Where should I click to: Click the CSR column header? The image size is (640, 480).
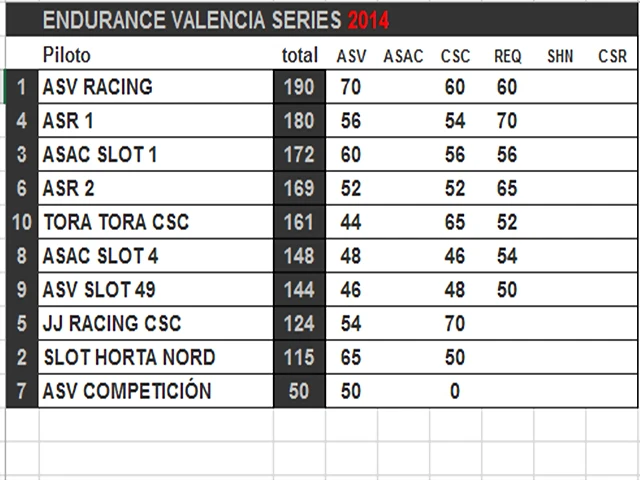pyautogui.click(x=612, y=56)
